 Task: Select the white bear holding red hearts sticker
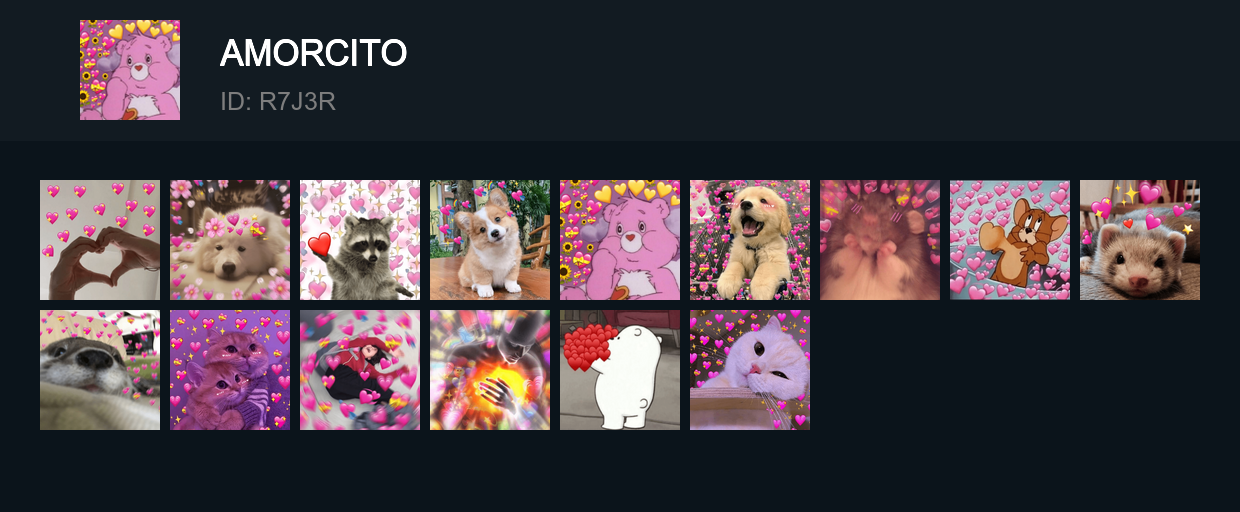(x=620, y=370)
